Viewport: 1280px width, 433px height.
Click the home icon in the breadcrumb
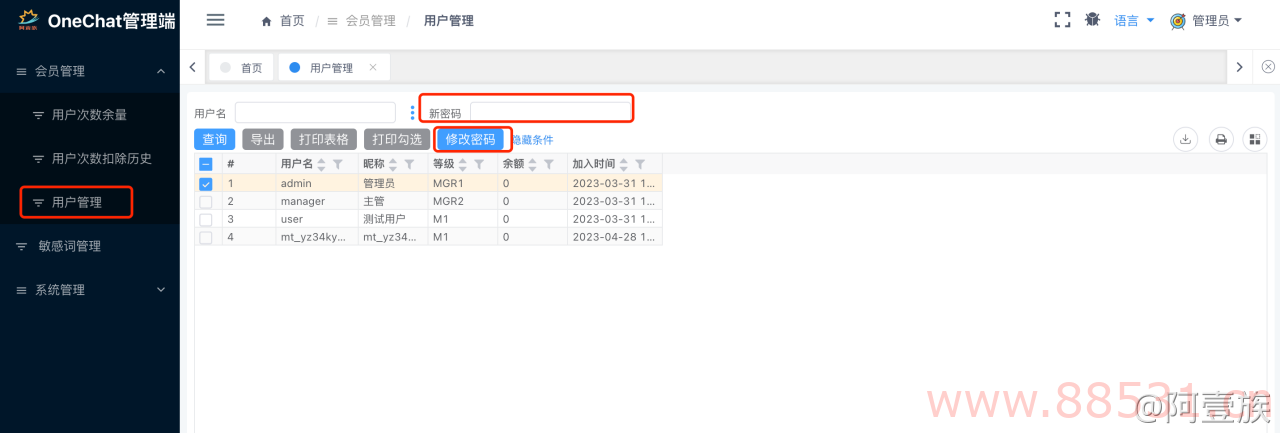tap(266, 21)
